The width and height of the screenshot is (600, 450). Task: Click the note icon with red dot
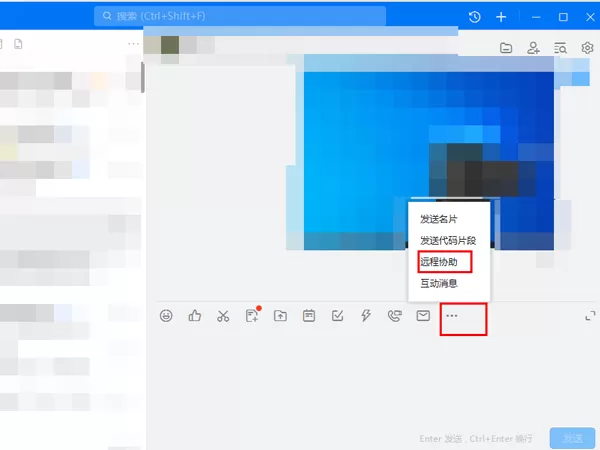click(252, 315)
